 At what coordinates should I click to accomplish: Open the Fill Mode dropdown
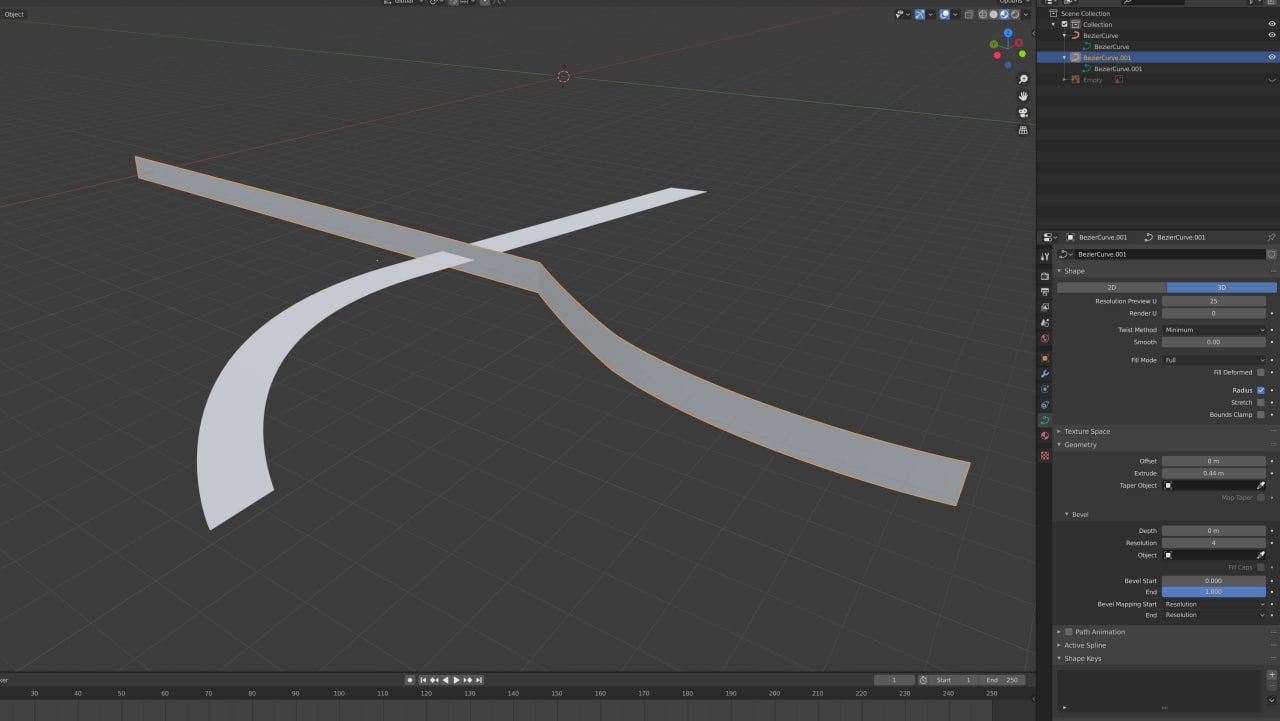coord(1214,360)
